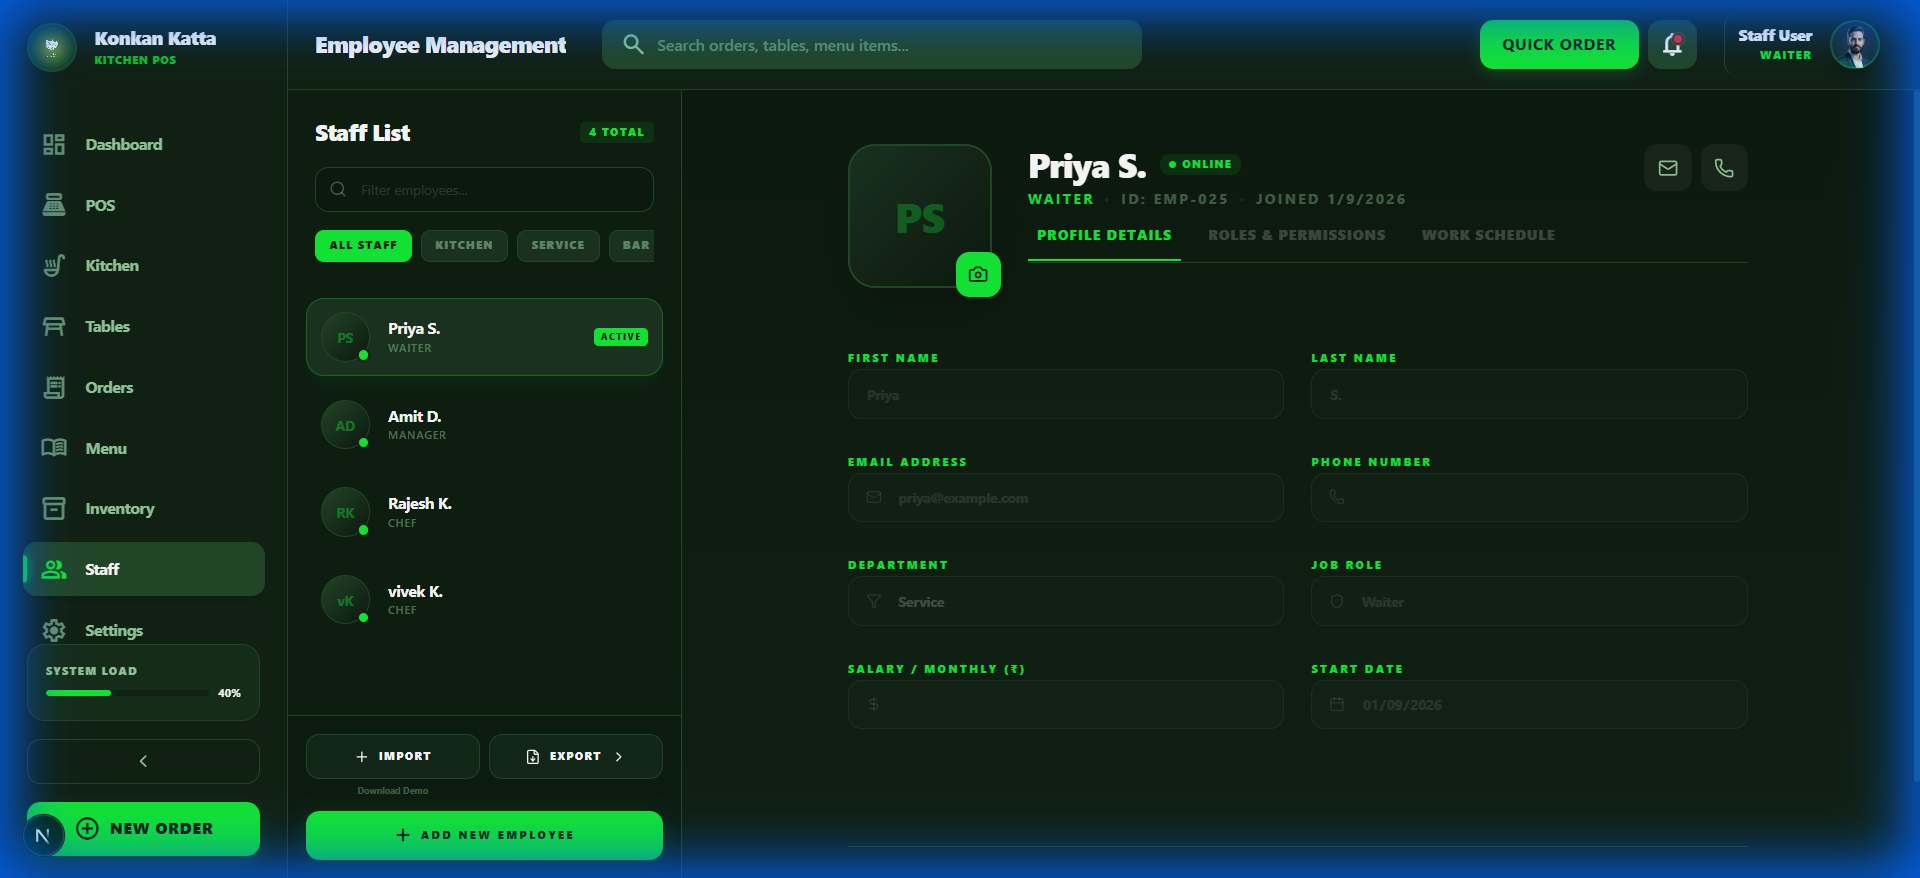This screenshot has height=878, width=1920.
Task: Select Priya S. in staff list
Action: click(x=484, y=337)
